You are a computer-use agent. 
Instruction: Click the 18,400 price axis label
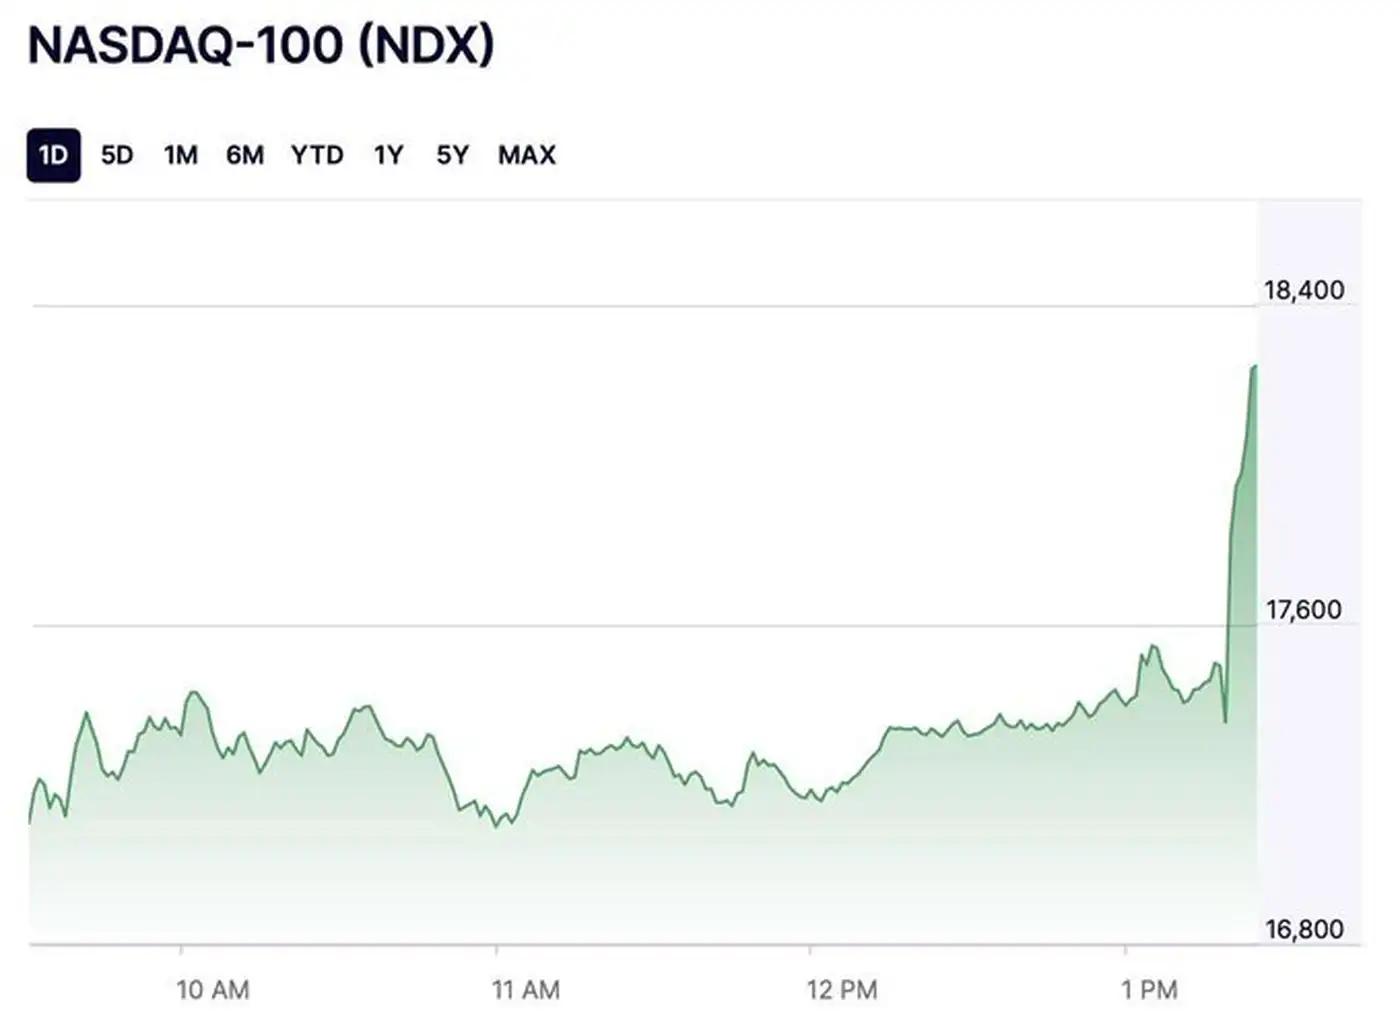tap(1304, 291)
